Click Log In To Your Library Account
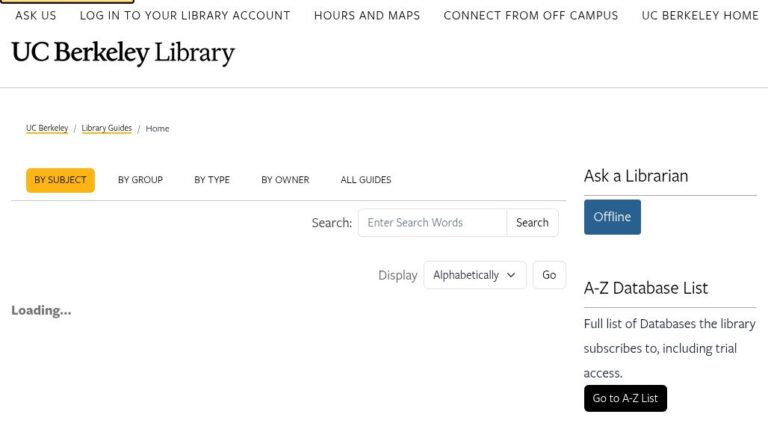 coord(185,16)
